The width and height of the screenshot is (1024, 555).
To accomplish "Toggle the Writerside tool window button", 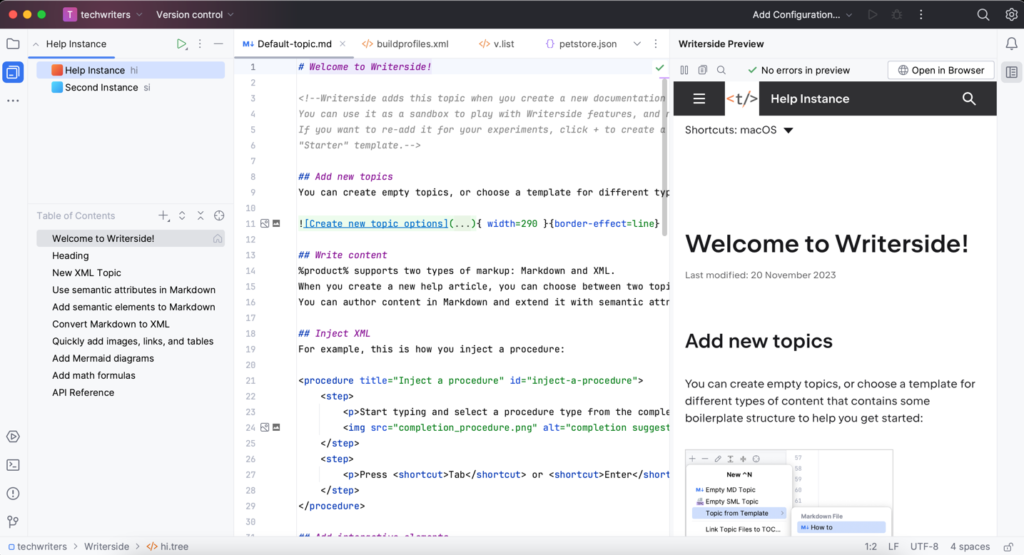I will (x=13, y=72).
